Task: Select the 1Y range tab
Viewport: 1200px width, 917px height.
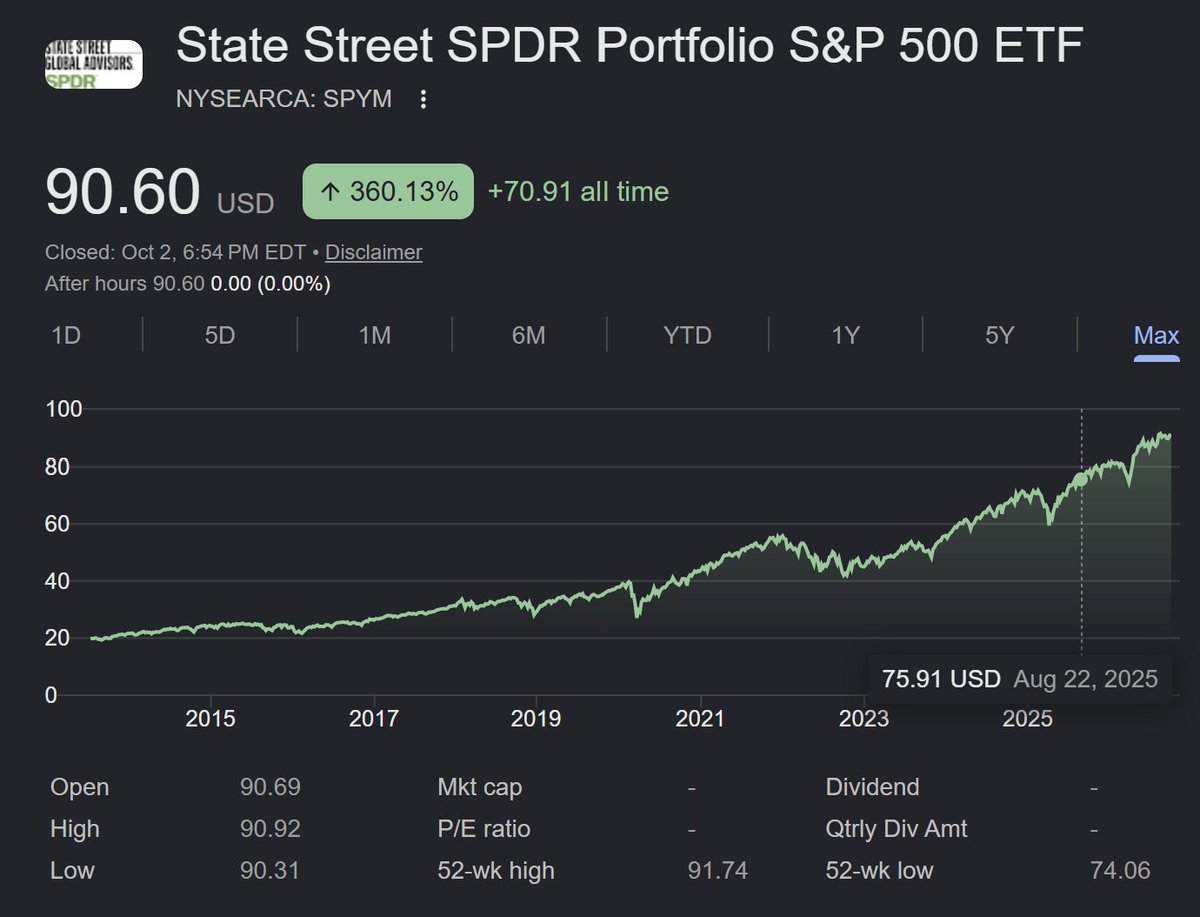Action: pyautogui.click(x=846, y=336)
